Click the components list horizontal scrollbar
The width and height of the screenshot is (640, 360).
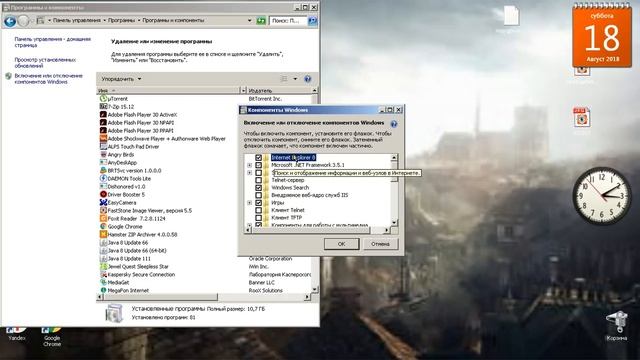(x=318, y=230)
